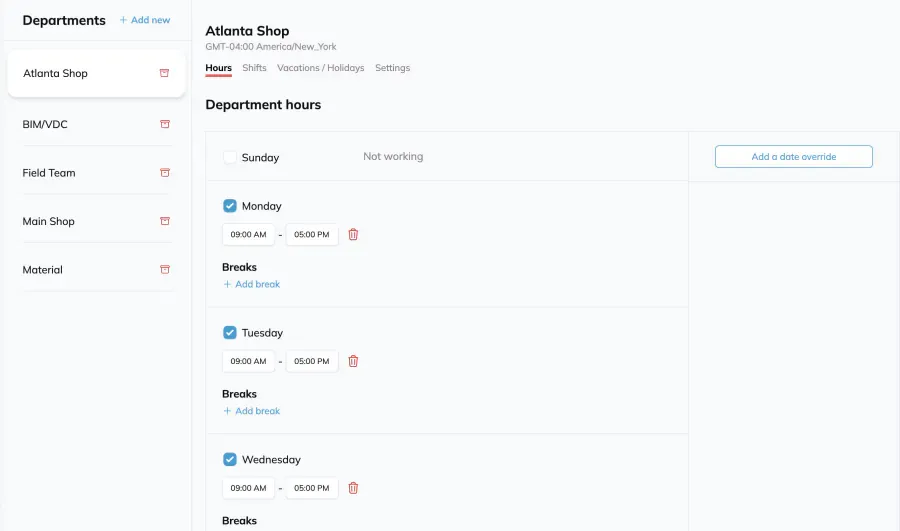Delete Tuesday hours with trash icon
Image resolution: width=900 pixels, height=531 pixels.
pos(353,361)
